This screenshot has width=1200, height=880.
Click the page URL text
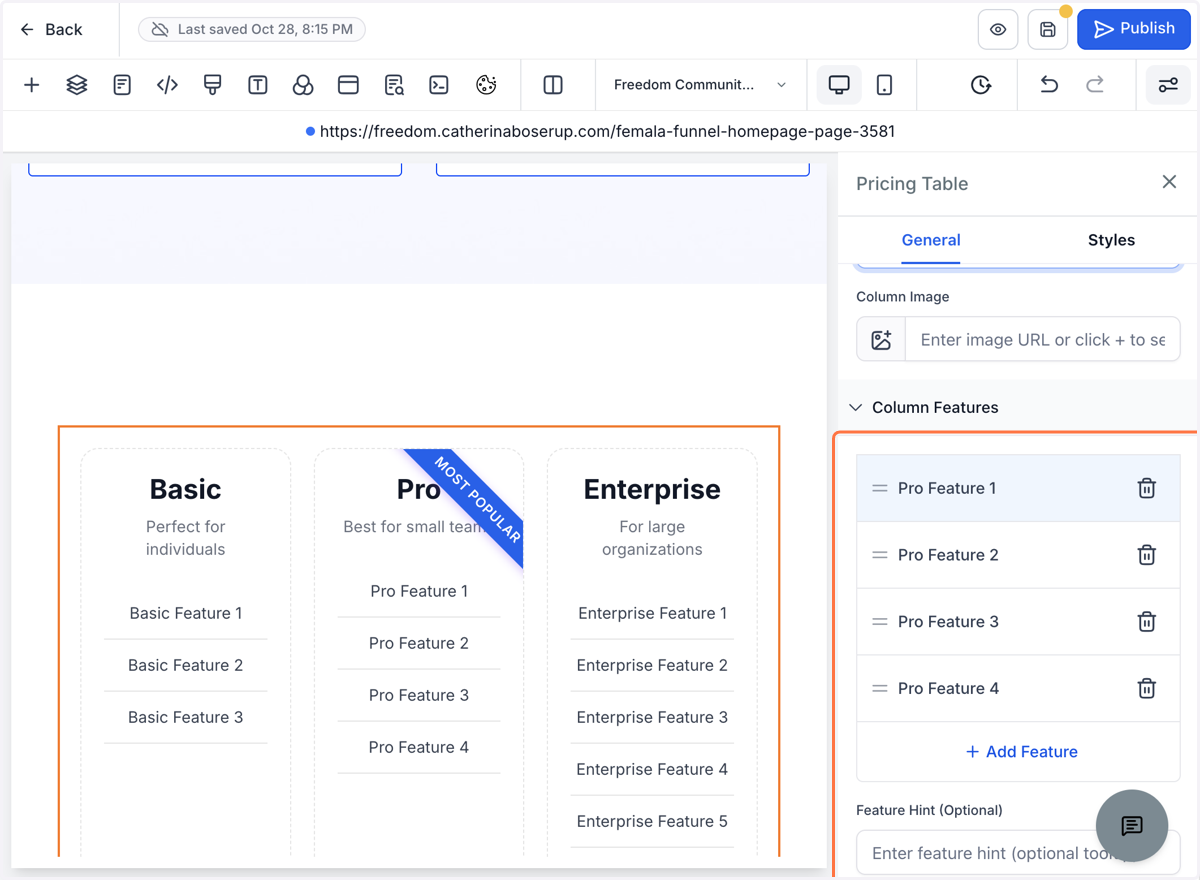607,131
